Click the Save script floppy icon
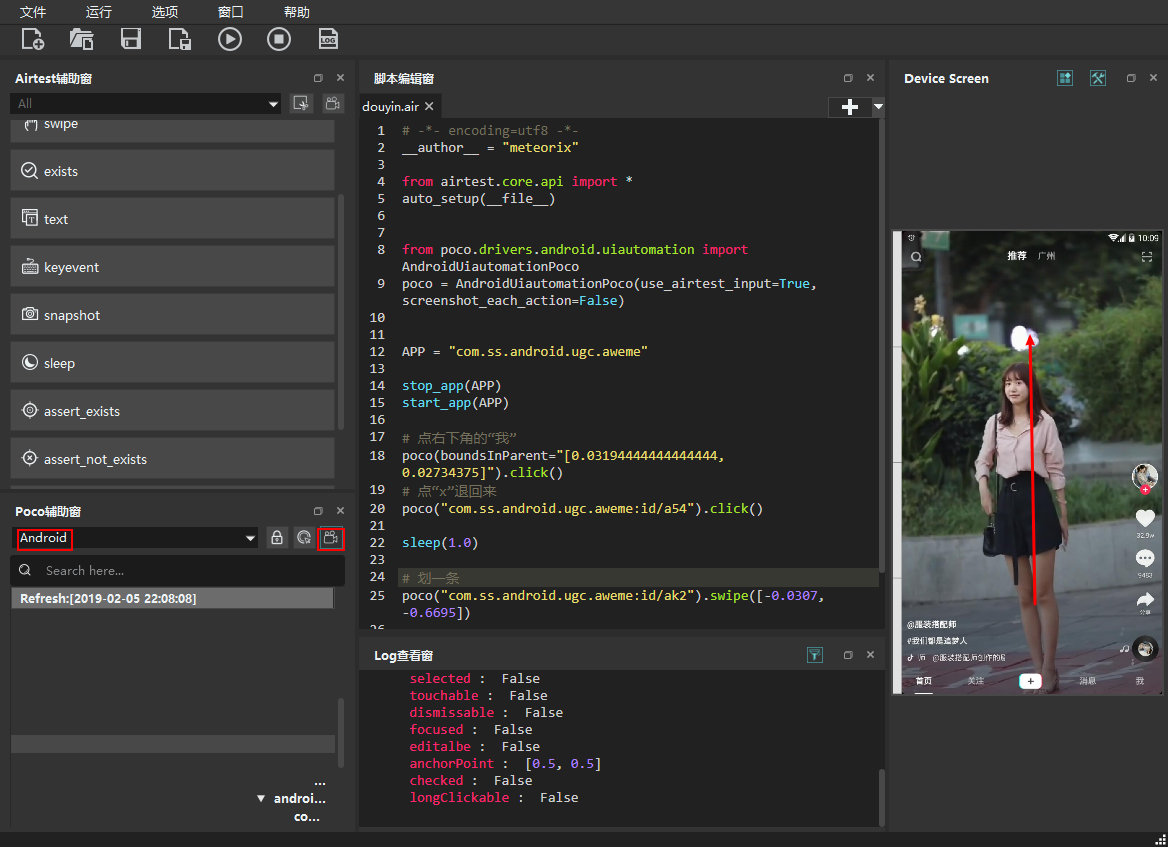The height and width of the screenshot is (847, 1168). click(130, 39)
